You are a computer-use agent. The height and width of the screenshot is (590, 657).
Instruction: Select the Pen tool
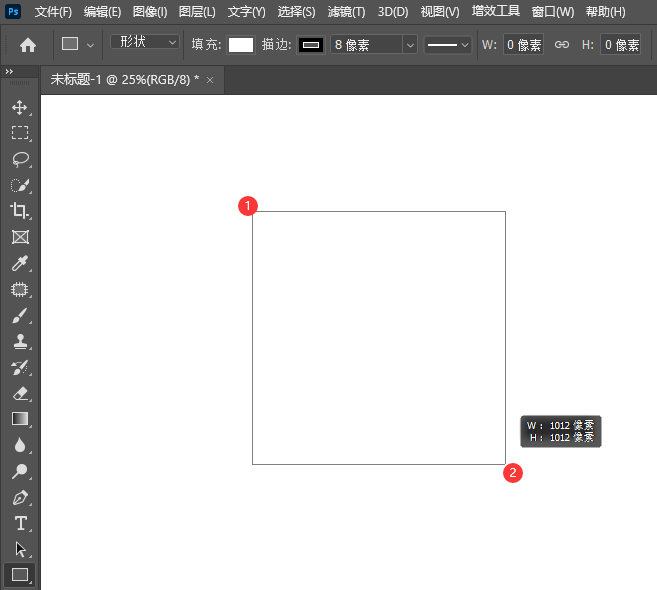point(20,498)
